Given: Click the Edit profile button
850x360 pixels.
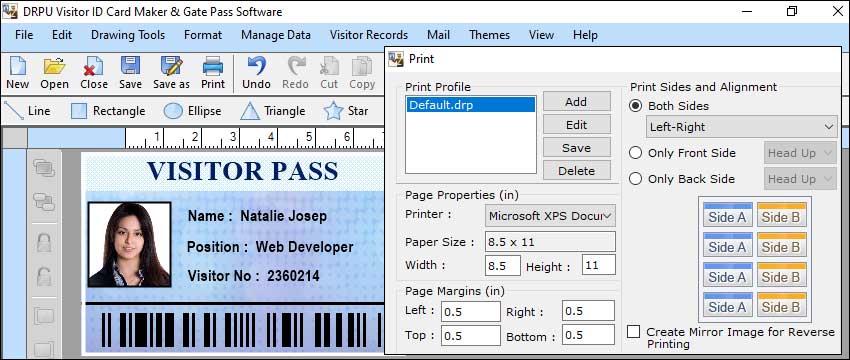Looking at the screenshot, I should pyautogui.click(x=577, y=125).
